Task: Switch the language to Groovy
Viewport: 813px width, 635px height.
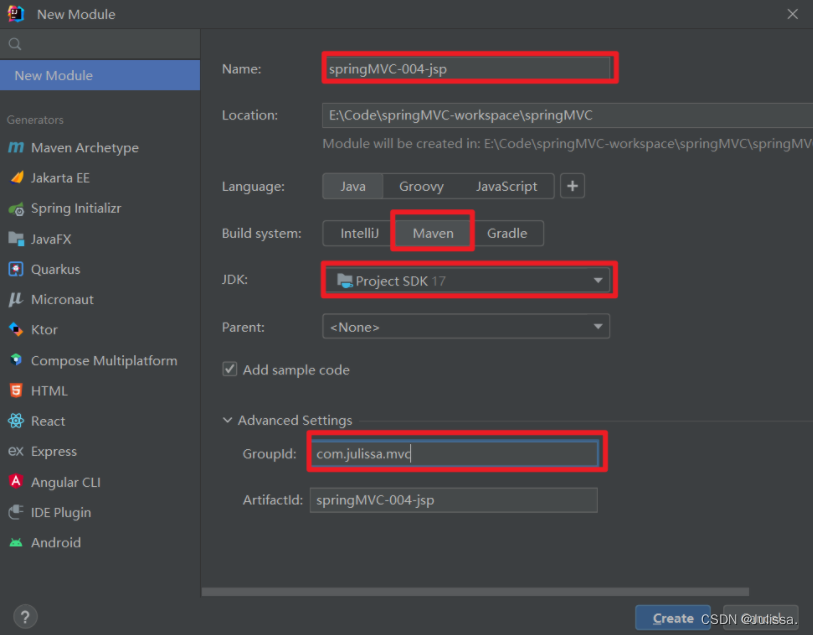Action: pos(421,185)
